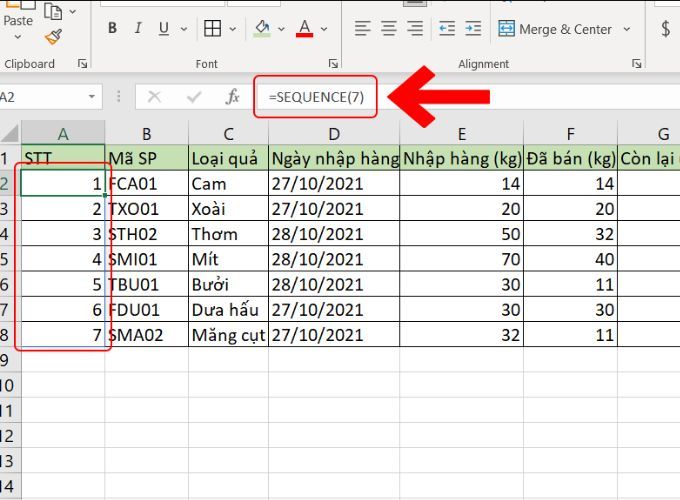The width and height of the screenshot is (680, 500).
Task: Align text right
Action: point(415,29)
